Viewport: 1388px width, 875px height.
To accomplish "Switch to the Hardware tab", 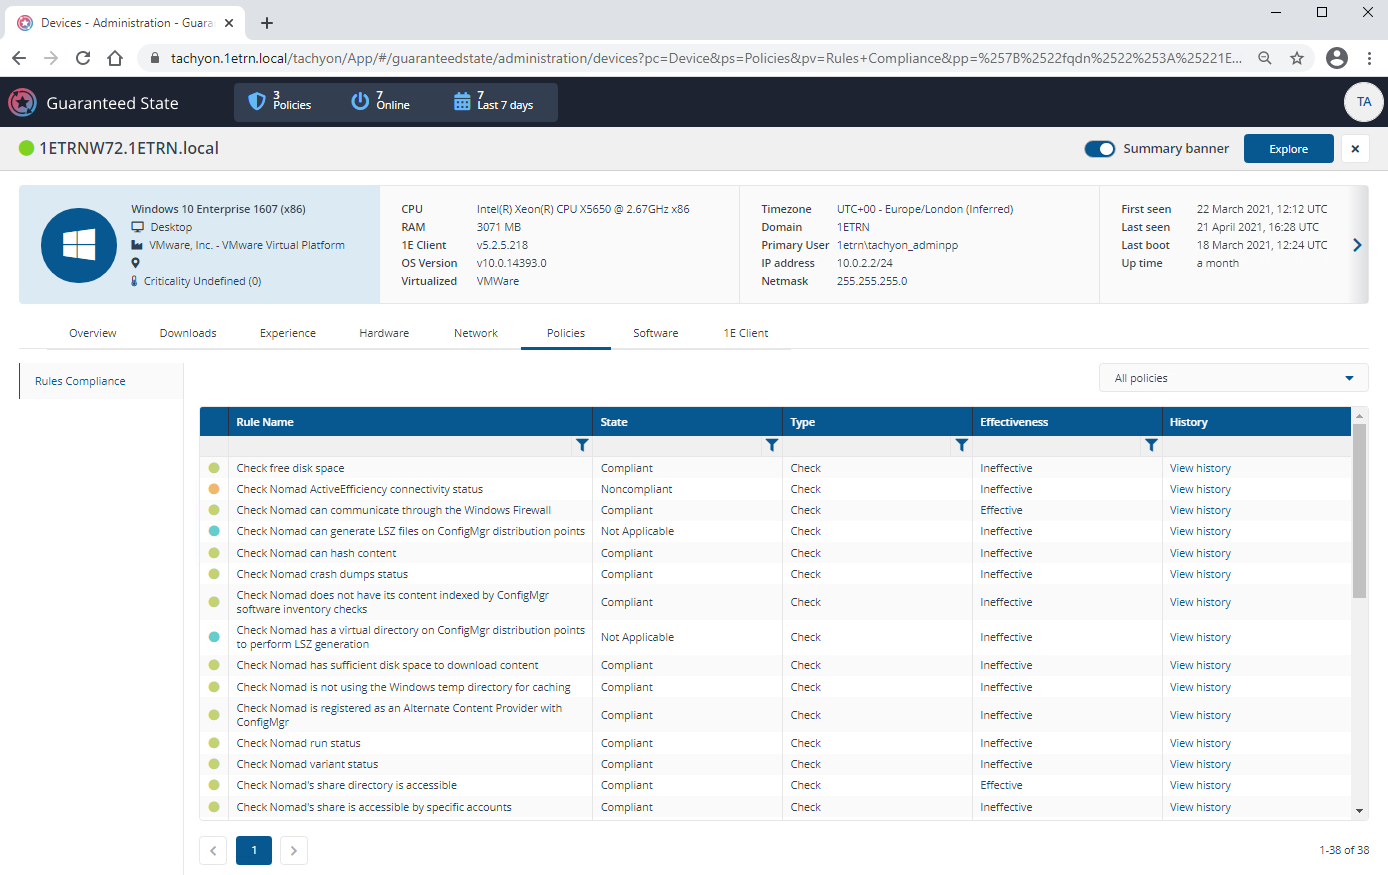I will click(384, 333).
